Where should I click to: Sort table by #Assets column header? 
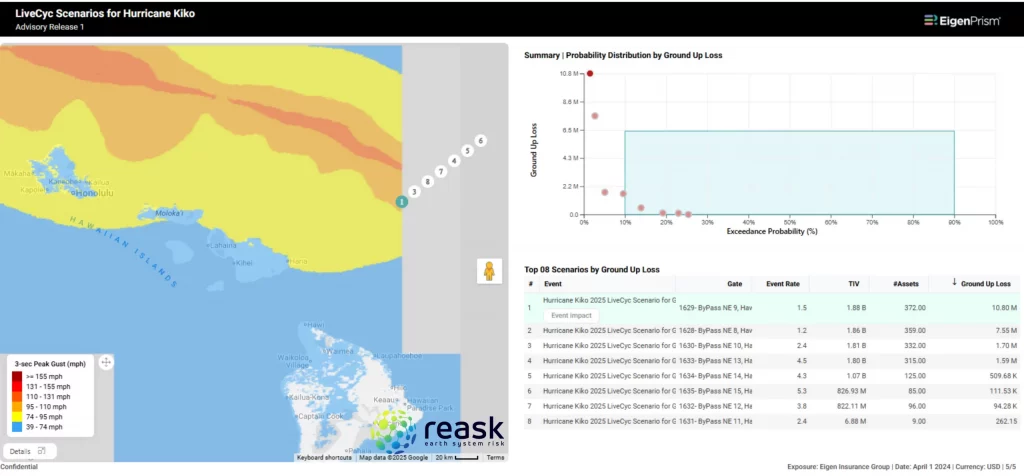[x=905, y=284]
